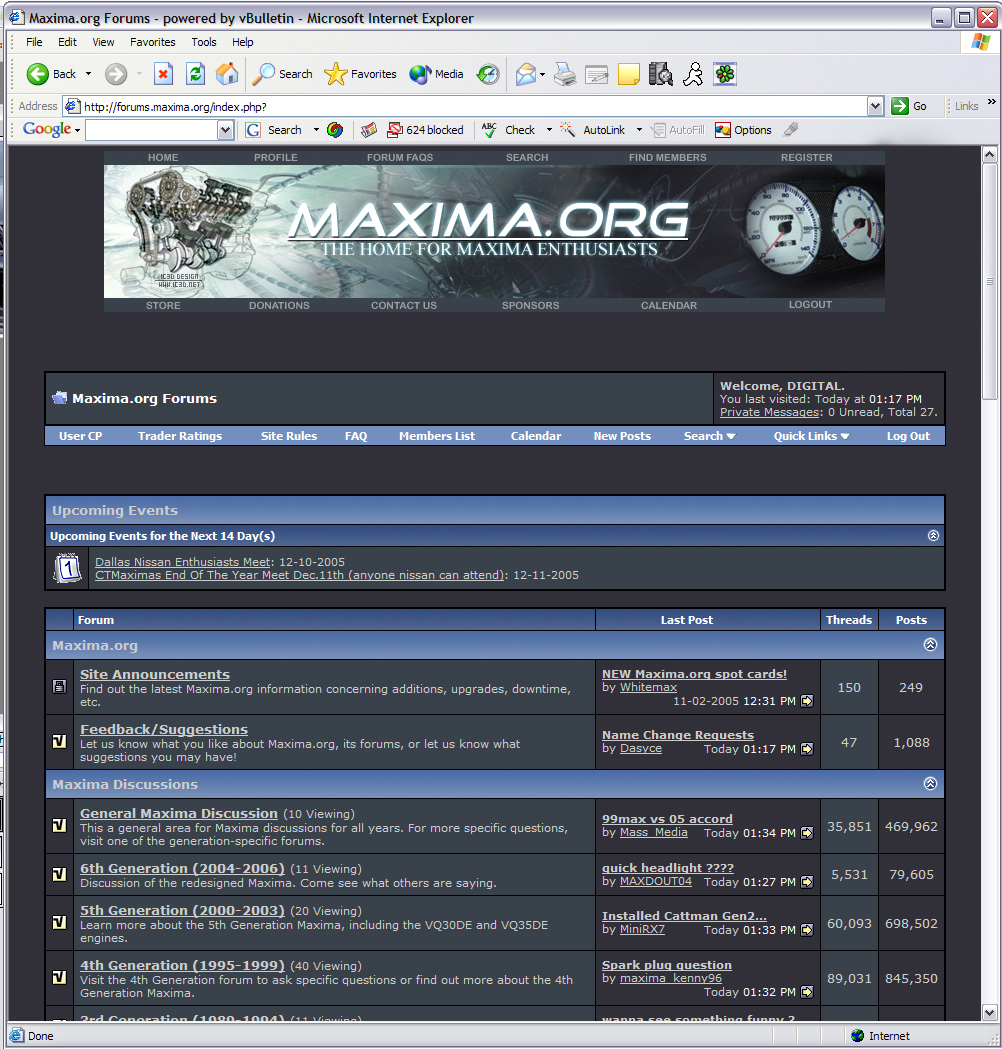The height and width of the screenshot is (1049, 1002).
Task: Go to the Home page icon
Action: (227, 74)
